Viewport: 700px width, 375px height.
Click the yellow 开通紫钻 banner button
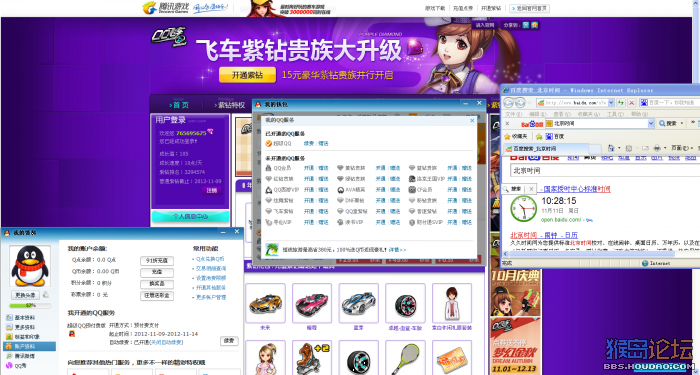[x=247, y=75]
